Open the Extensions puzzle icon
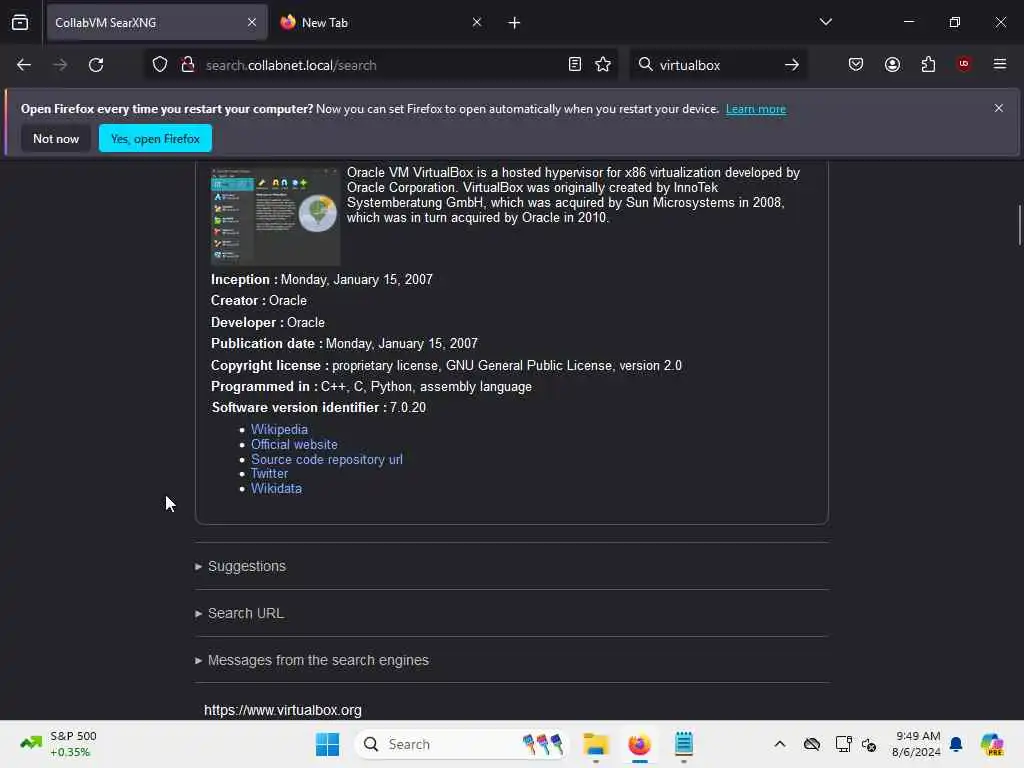This screenshot has height=768, width=1024. pos(928,65)
